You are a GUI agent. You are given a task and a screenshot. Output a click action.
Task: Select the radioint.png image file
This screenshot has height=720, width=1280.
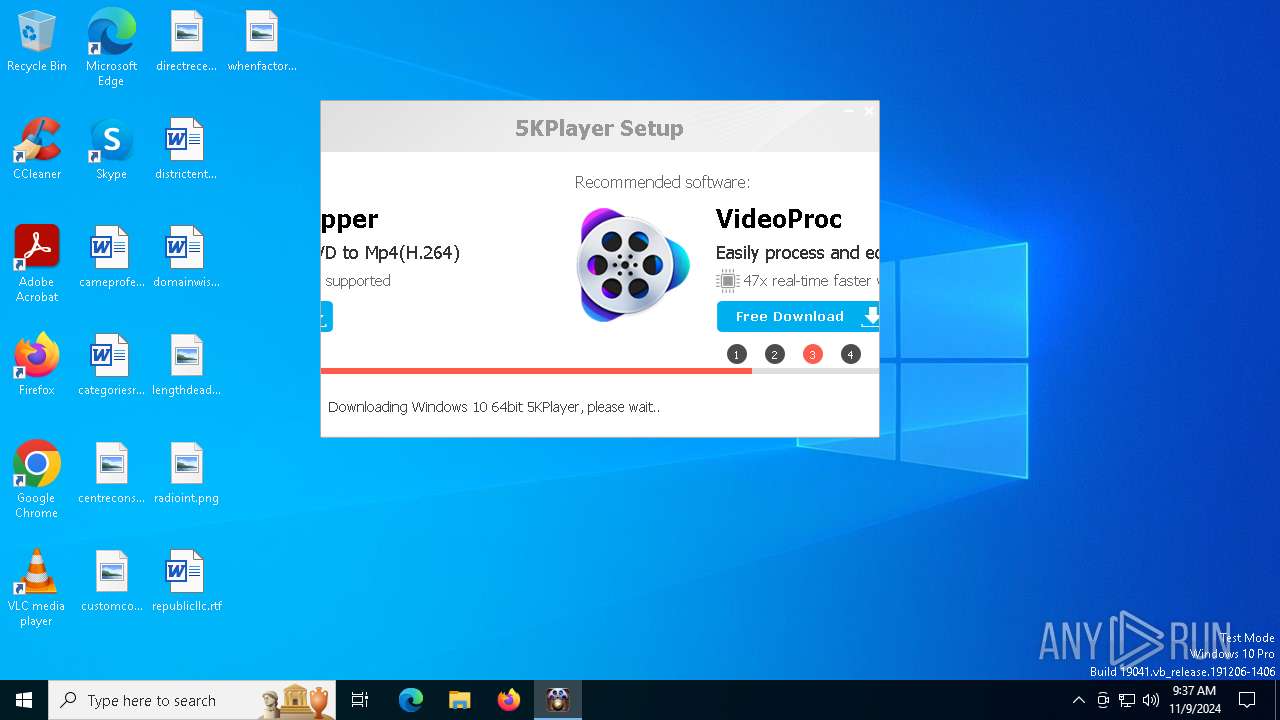[186, 473]
